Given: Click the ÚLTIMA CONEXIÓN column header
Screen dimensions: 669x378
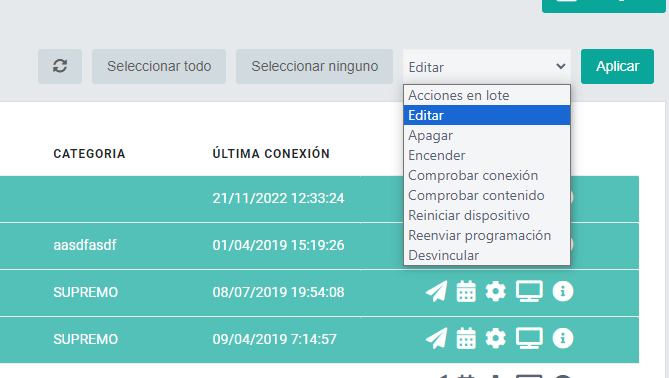Looking at the screenshot, I should click(x=271, y=153).
